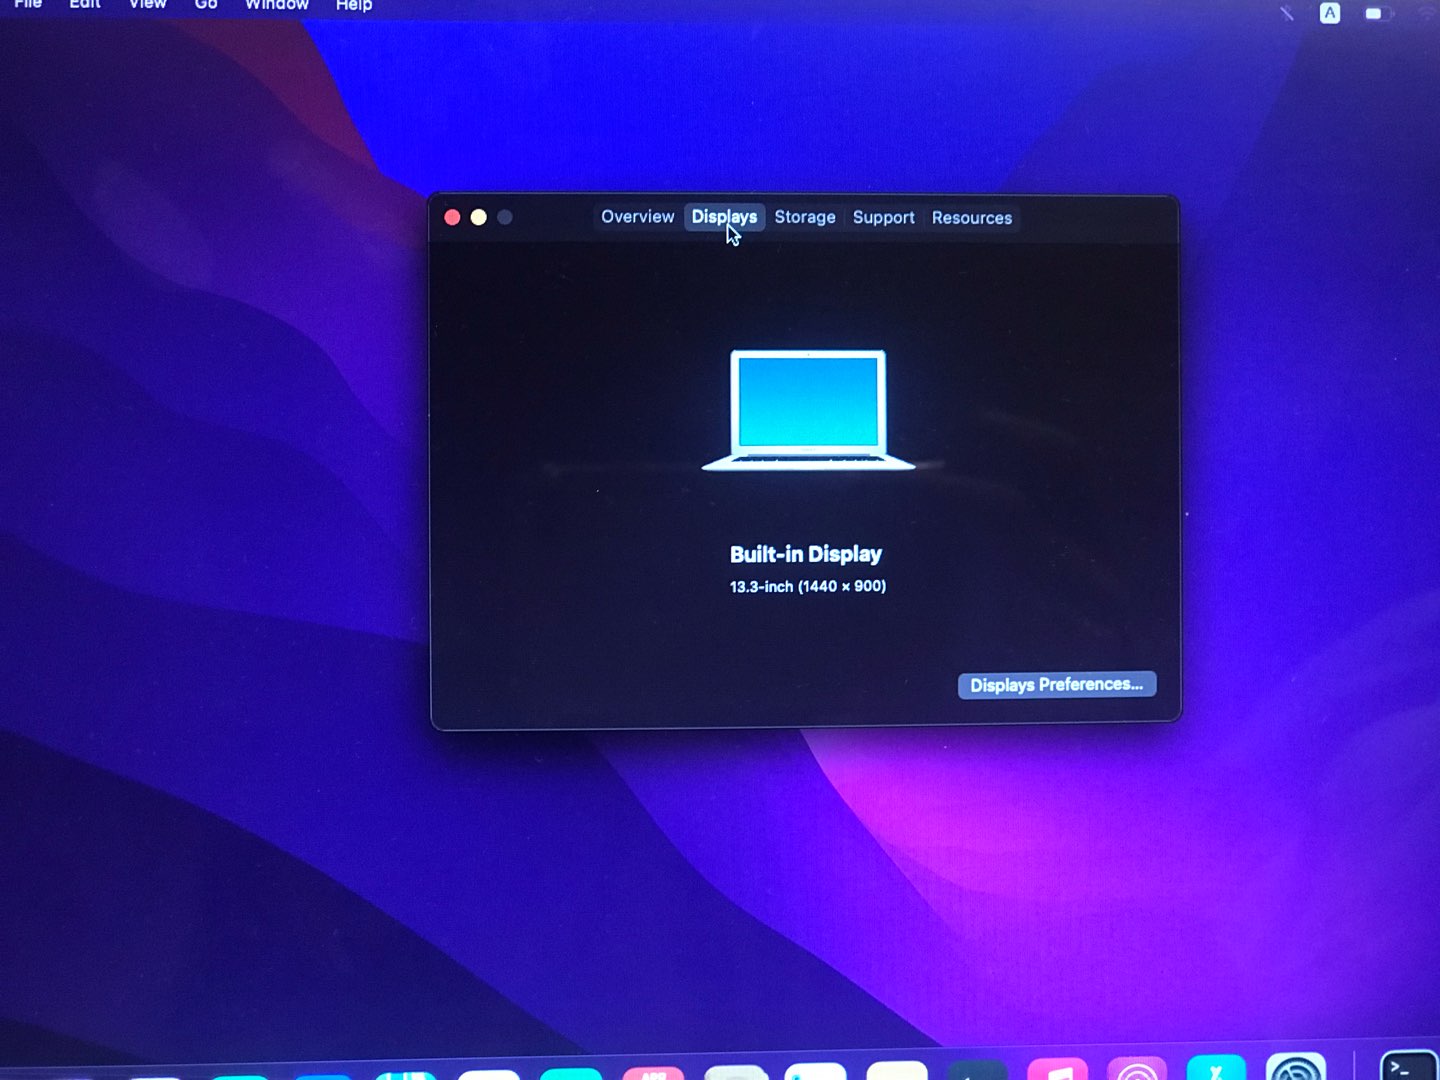Open the Window menu
Viewport: 1440px width, 1080px height.
point(277,5)
